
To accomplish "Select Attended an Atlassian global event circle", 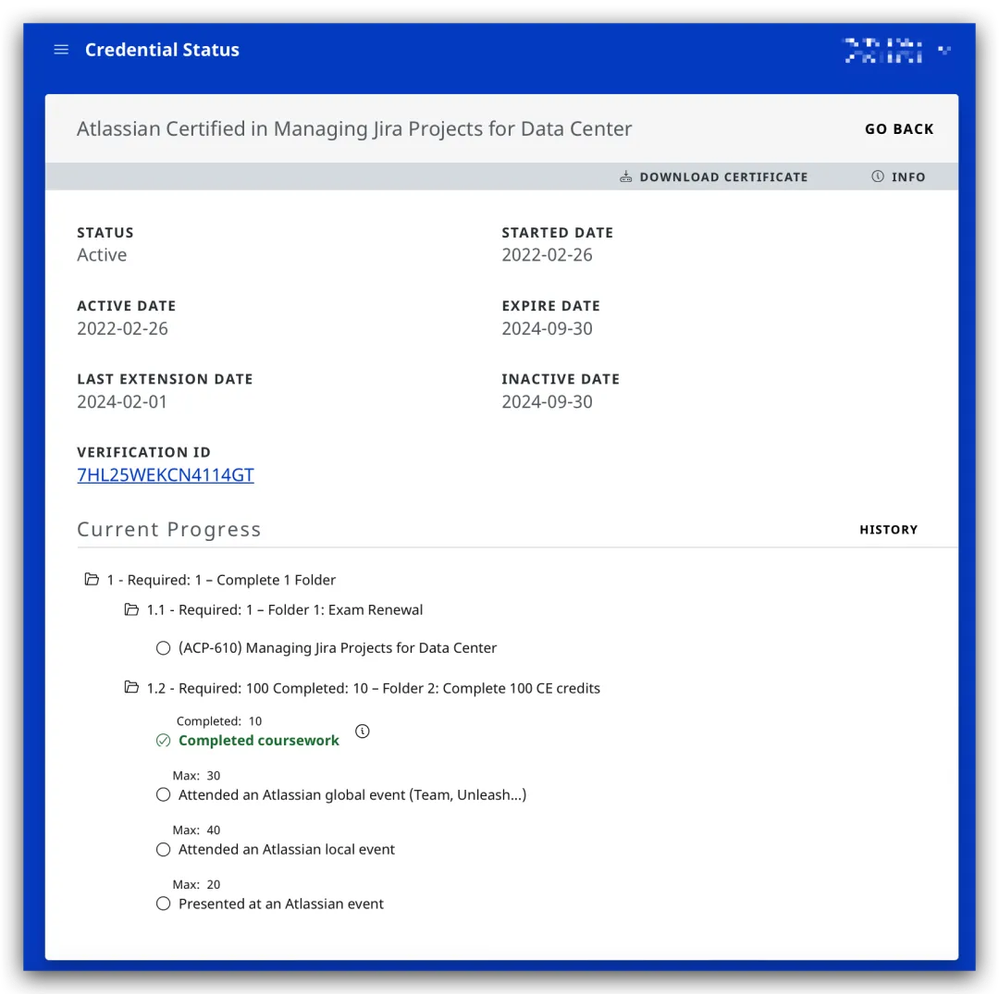I will point(163,795).
